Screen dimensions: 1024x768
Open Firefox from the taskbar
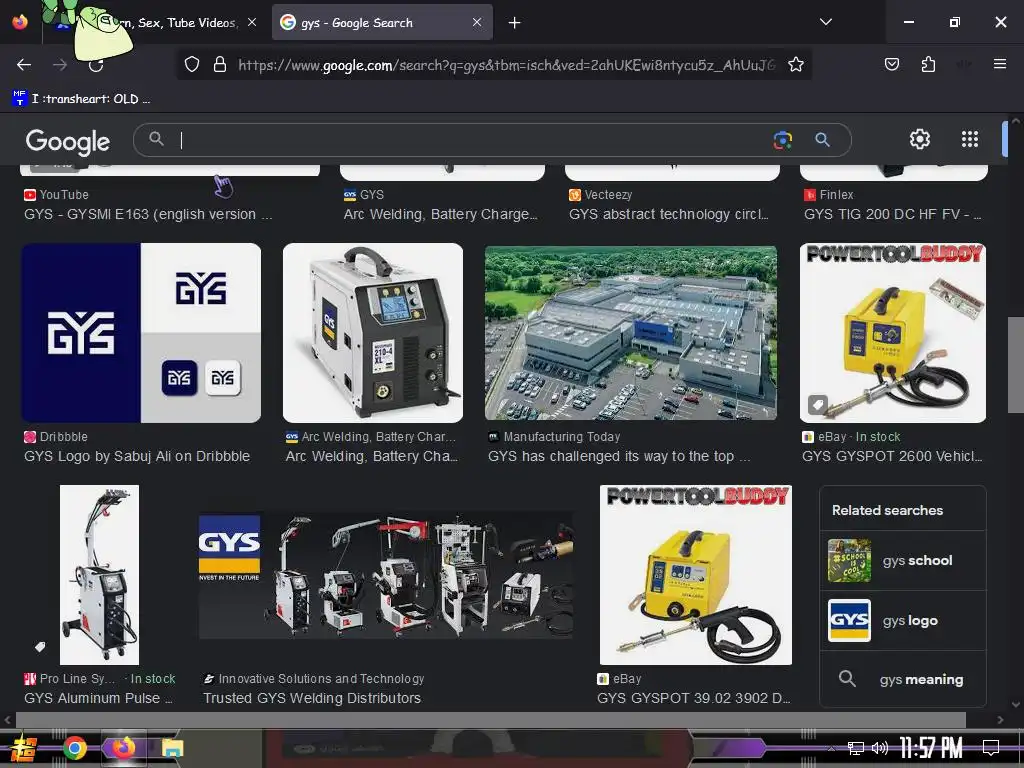click(x=123, y=748)
